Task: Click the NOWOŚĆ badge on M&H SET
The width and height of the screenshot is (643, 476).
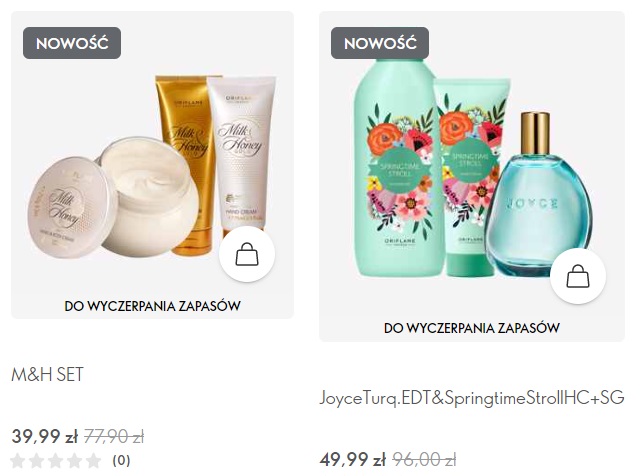Action: 72,43
